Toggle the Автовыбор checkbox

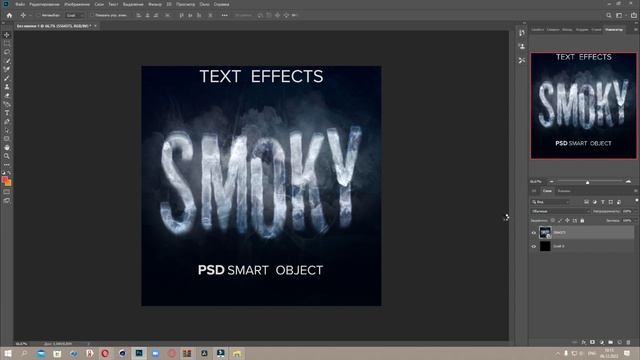[x=37, y=15]
